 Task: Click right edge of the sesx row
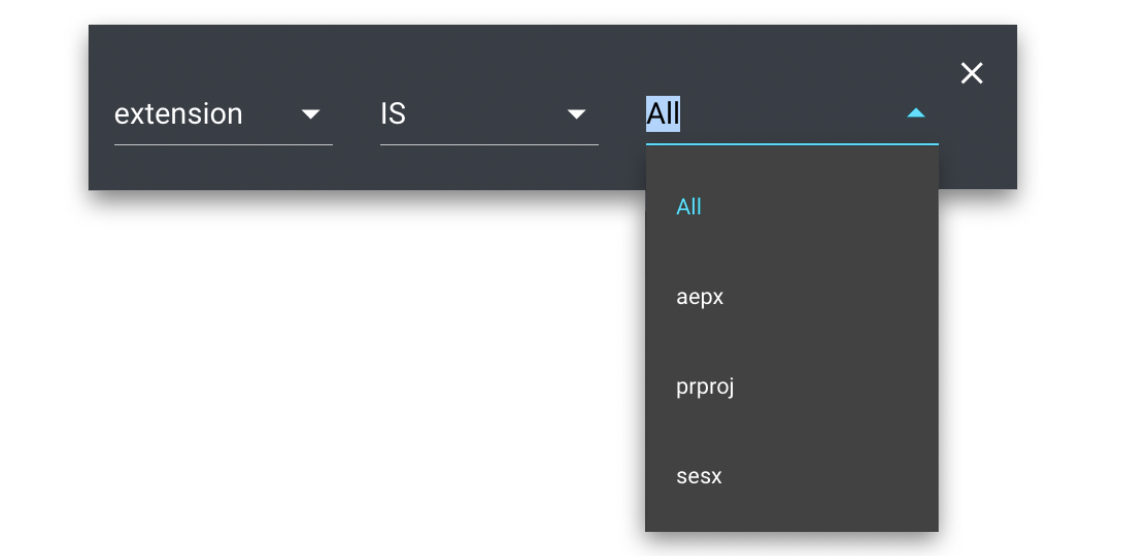coord(915,476)
